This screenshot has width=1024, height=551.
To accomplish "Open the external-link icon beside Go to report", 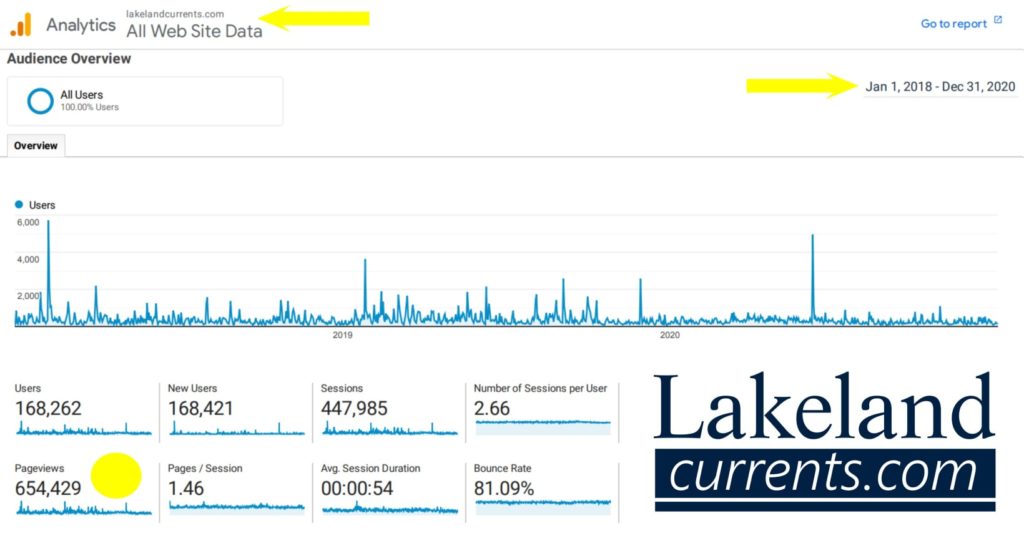I will click(x=998, y=20).
